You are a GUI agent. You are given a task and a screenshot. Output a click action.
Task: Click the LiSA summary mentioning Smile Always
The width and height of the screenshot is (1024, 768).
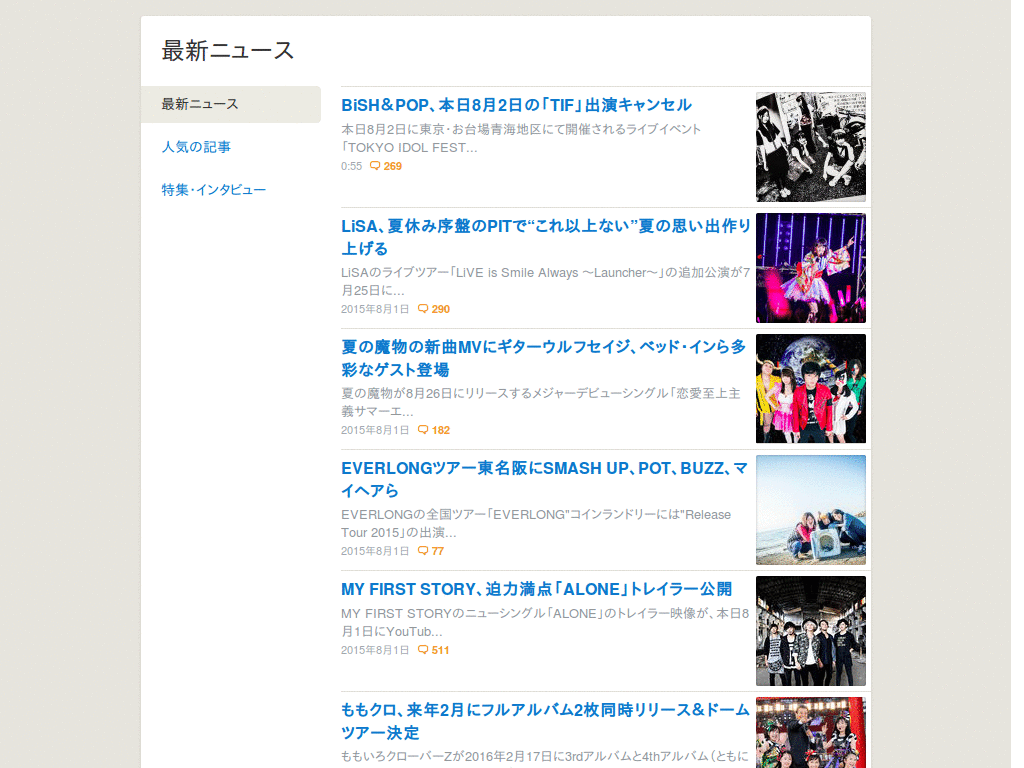[x=545, y=281]
